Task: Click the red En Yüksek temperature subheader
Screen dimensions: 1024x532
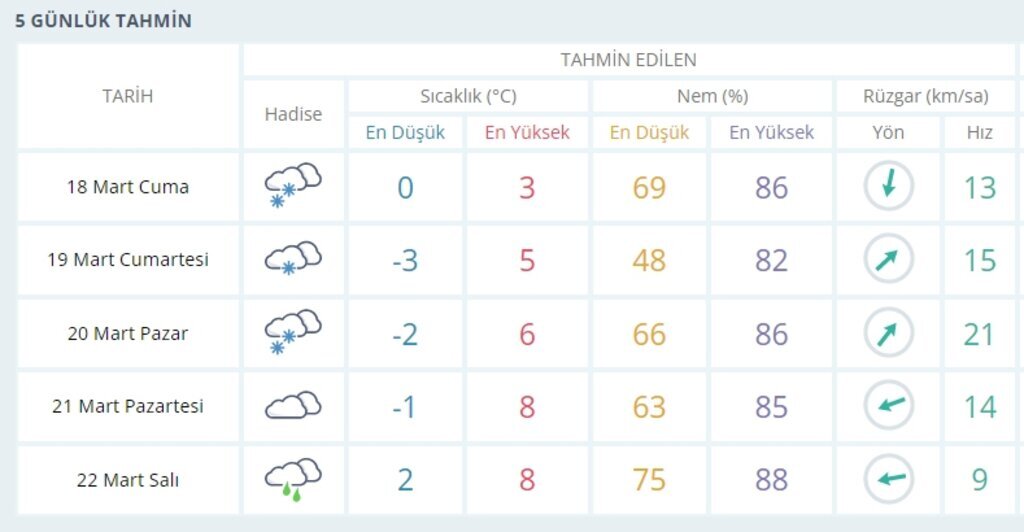Action: coord(527,132)
